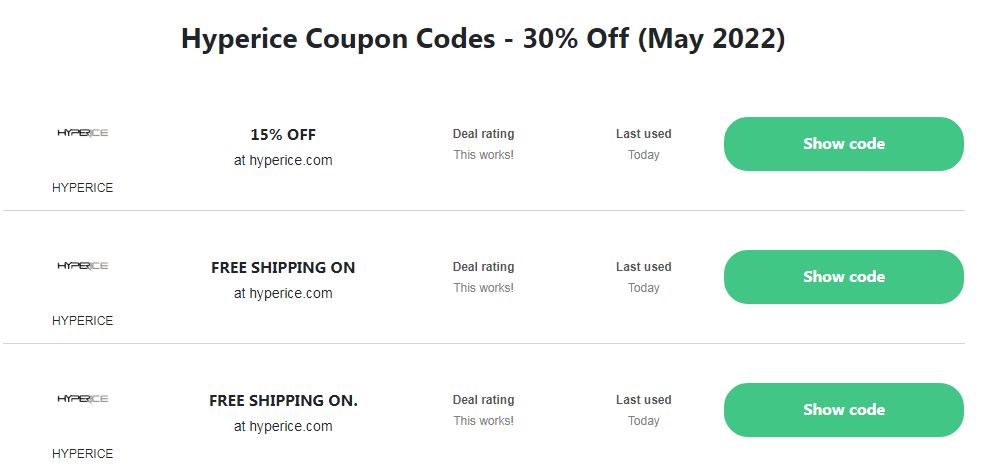Select the middle row's FREE SHIPPING ON title

coord(283,267)
